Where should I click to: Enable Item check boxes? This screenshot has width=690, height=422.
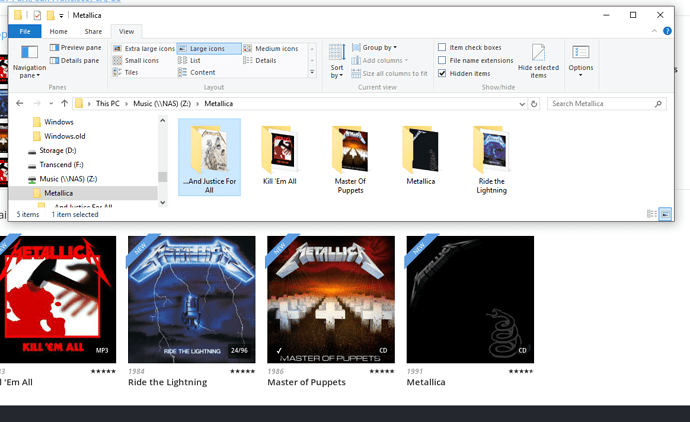click(470, 47)
